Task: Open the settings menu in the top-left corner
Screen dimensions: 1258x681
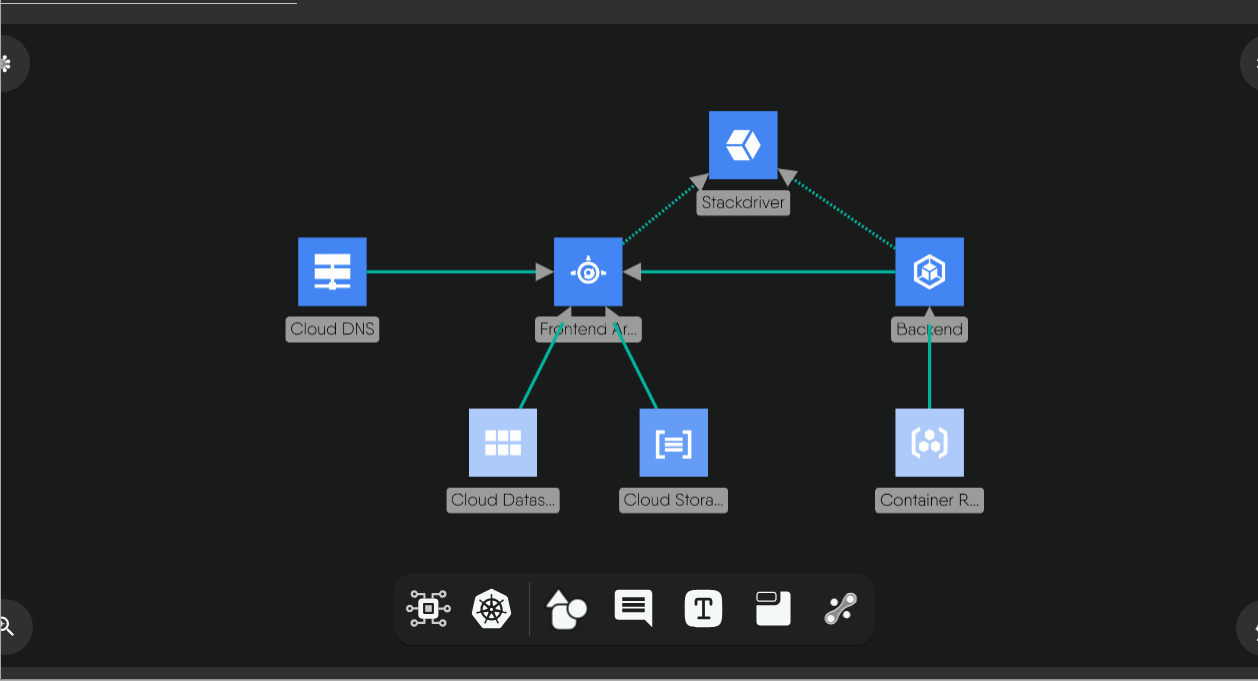Action: [8, 63]
